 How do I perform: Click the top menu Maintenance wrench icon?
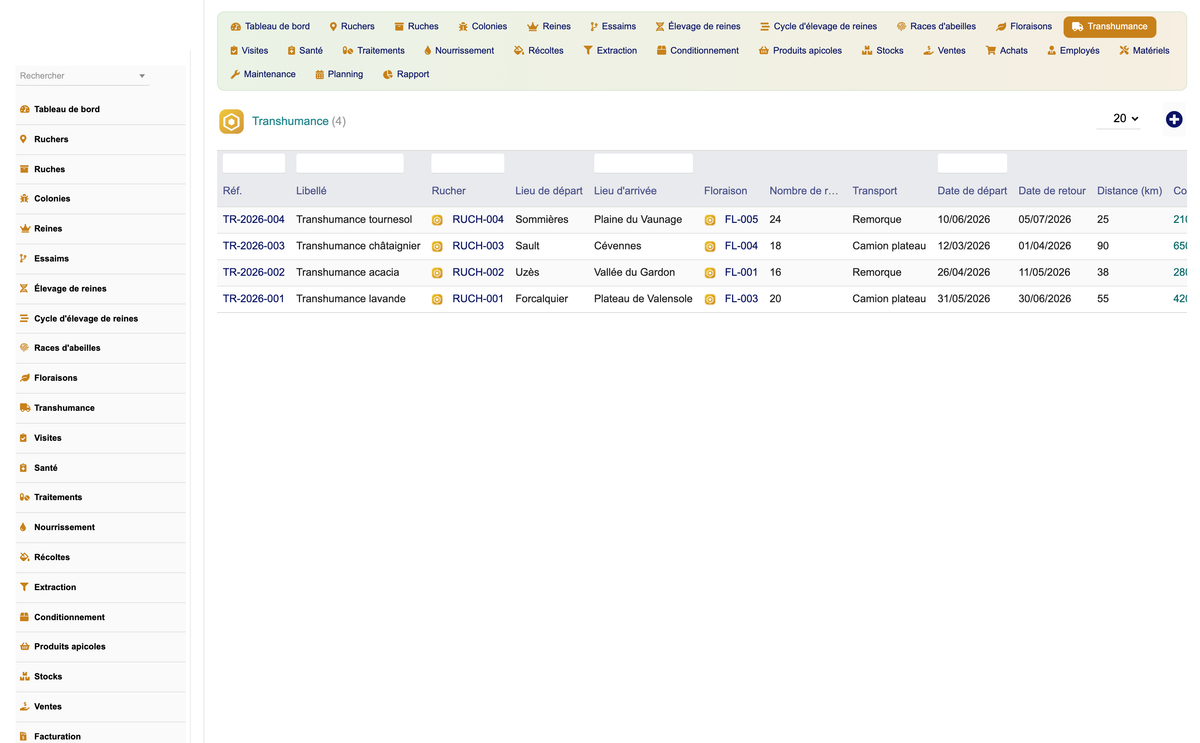click(235, 74)
